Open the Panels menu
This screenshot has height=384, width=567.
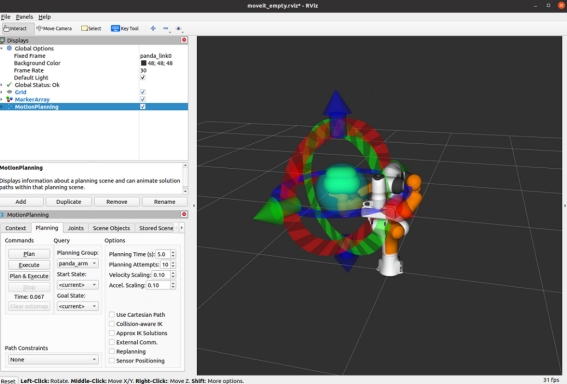(x=24, y=17)
